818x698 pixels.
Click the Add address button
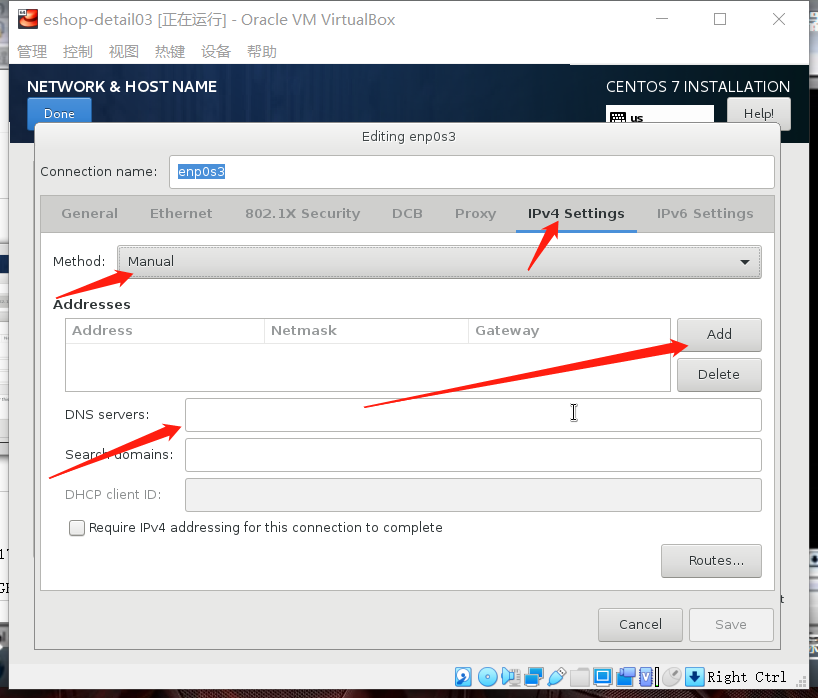(x=719, y=334)
